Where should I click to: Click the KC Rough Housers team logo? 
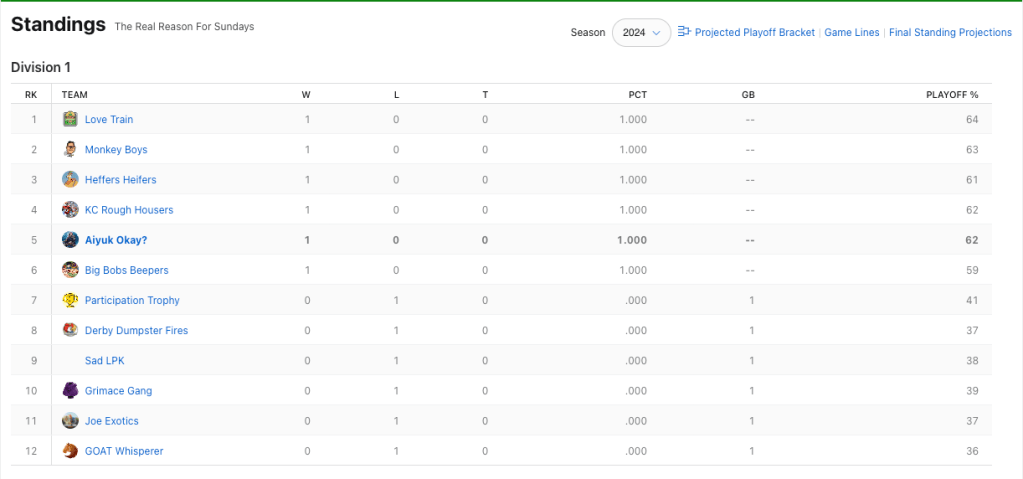click(70, 210)
